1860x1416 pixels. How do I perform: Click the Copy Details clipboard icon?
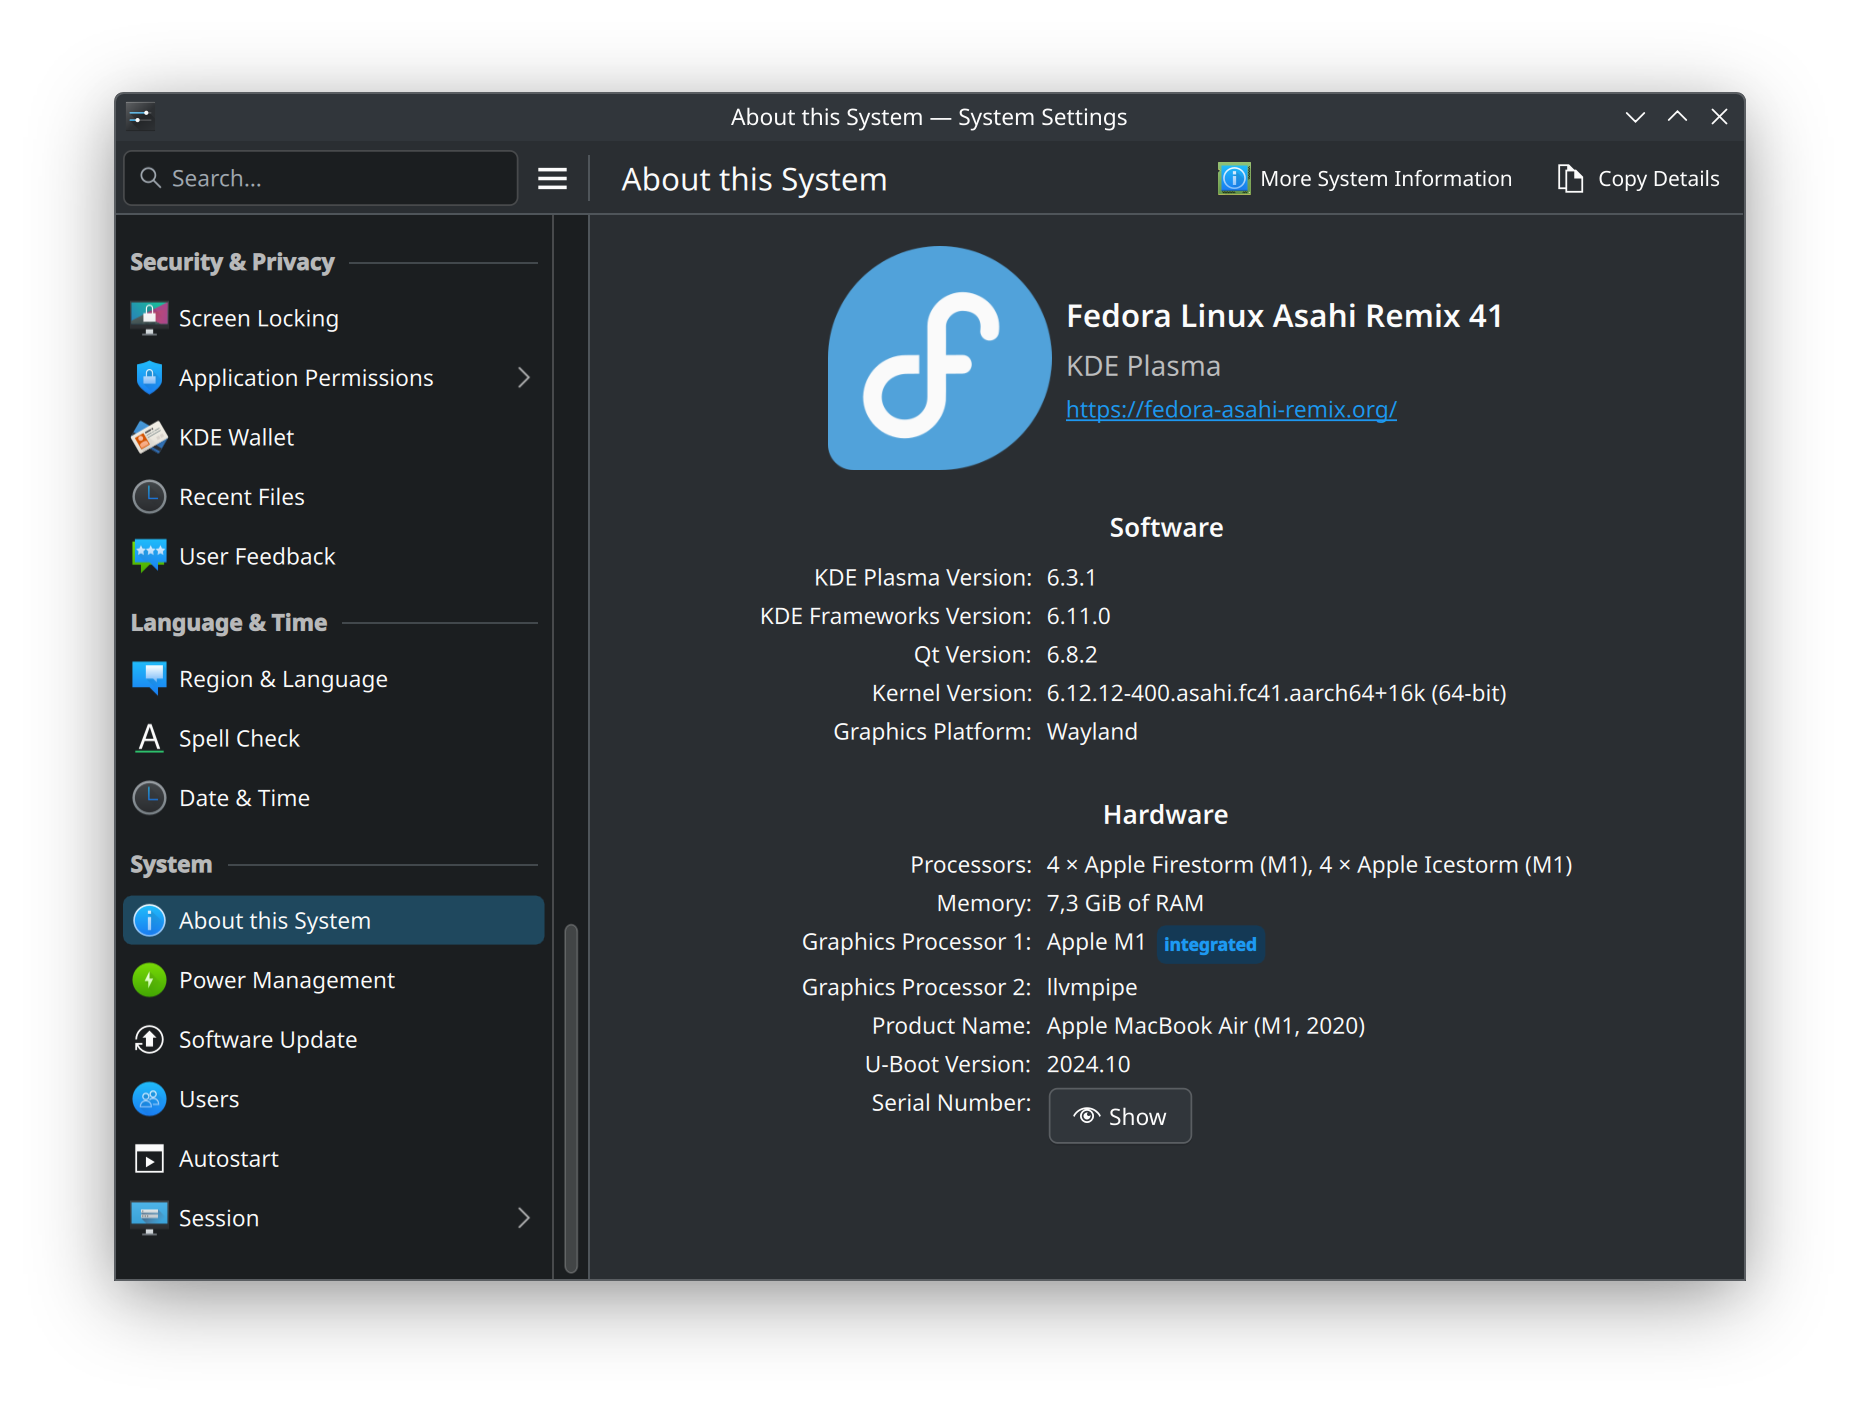pos(1570,178)
